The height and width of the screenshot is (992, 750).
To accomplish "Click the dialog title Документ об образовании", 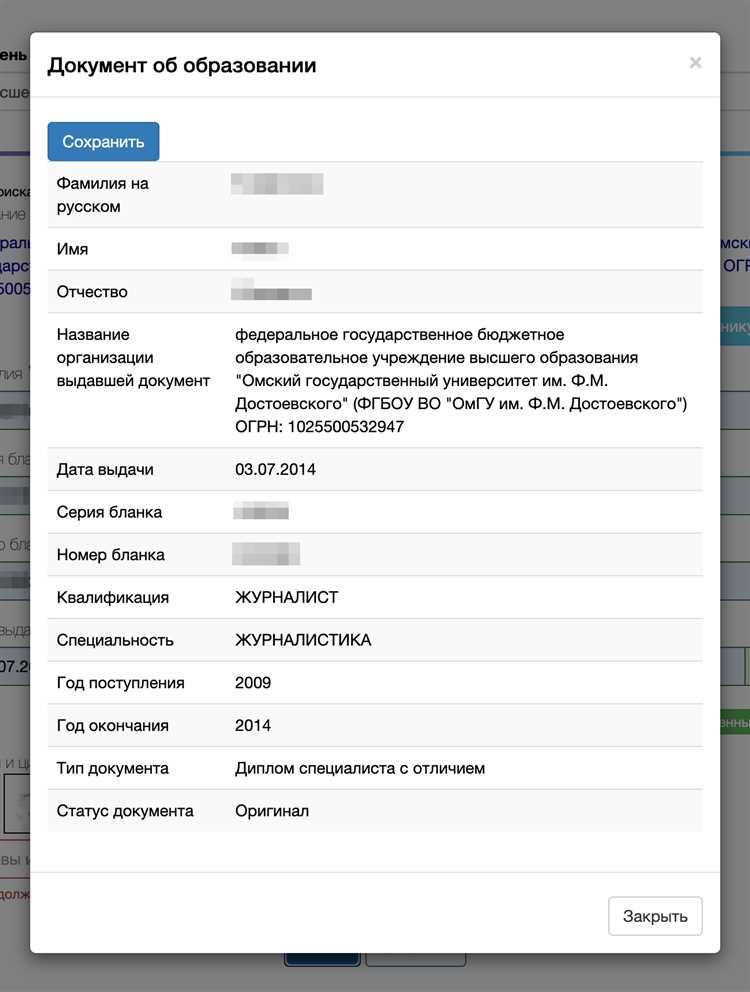I will [x=180, y=64].
